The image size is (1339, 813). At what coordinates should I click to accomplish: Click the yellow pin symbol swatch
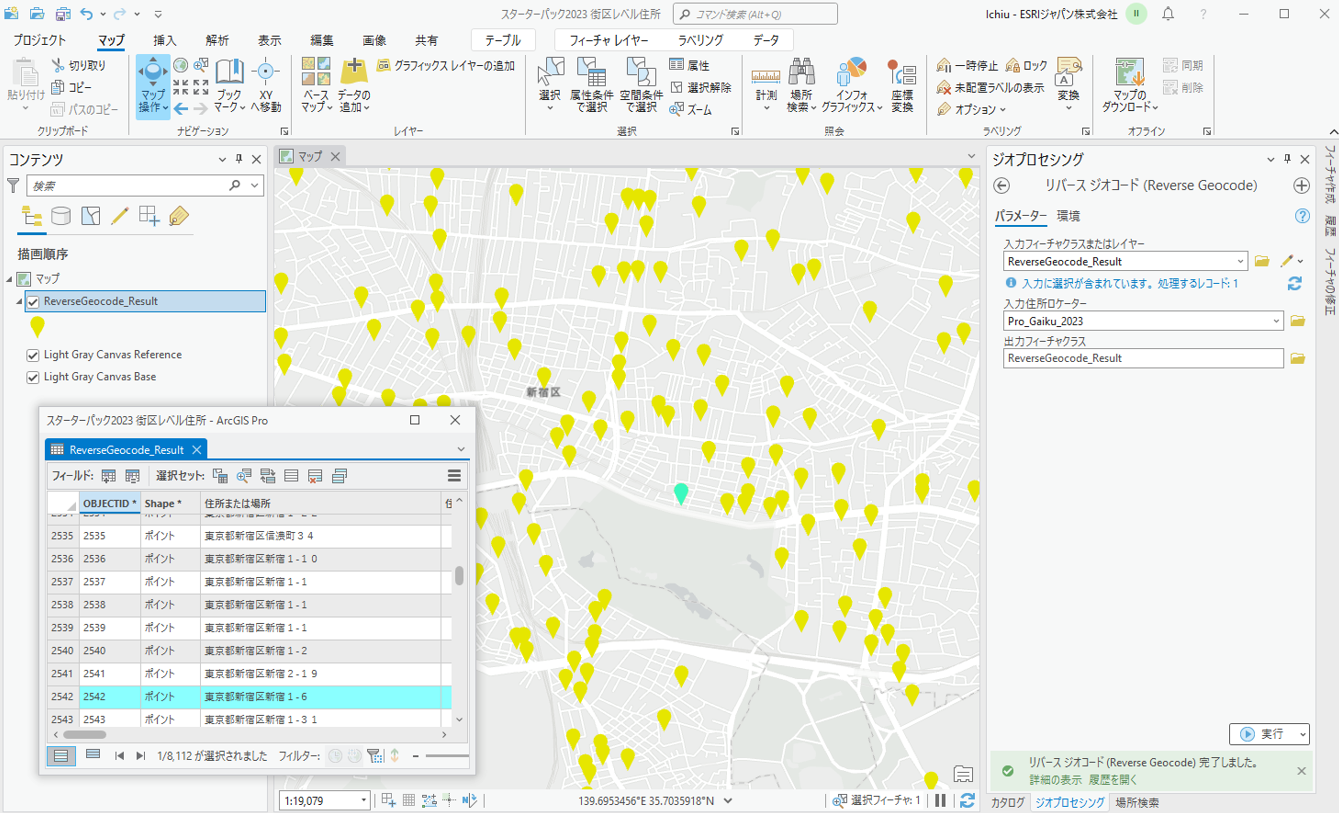coord(37,326)
